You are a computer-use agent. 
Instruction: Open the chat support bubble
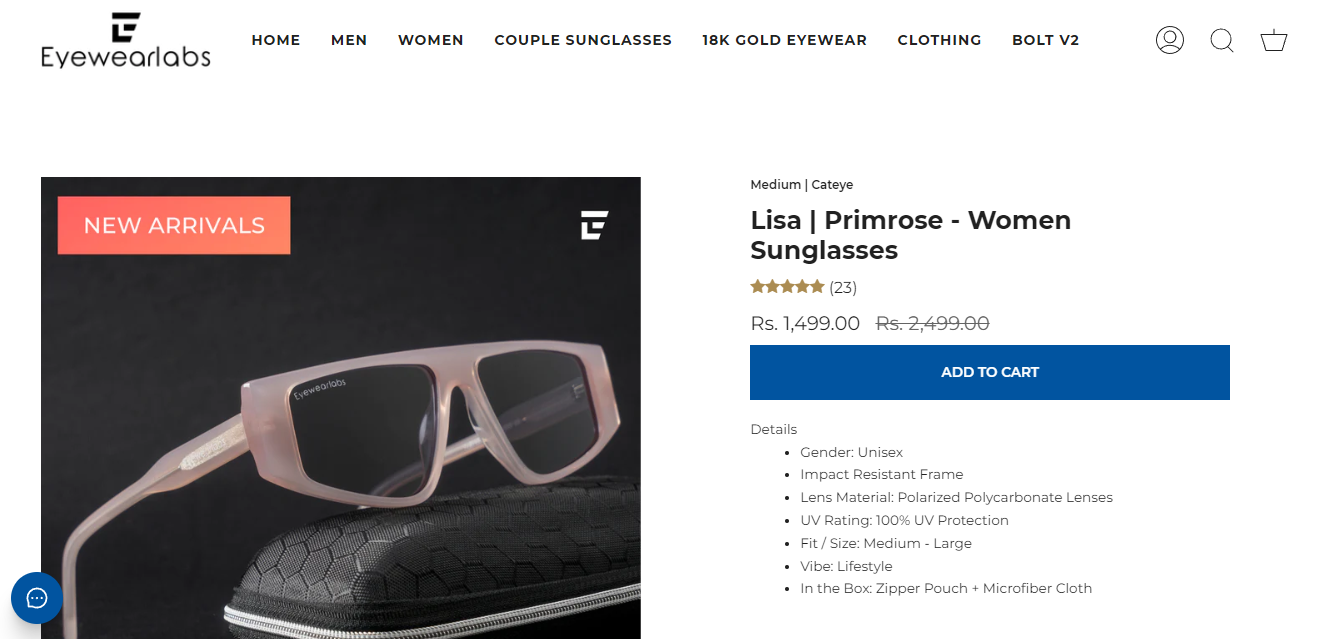[x=37, y=598]
